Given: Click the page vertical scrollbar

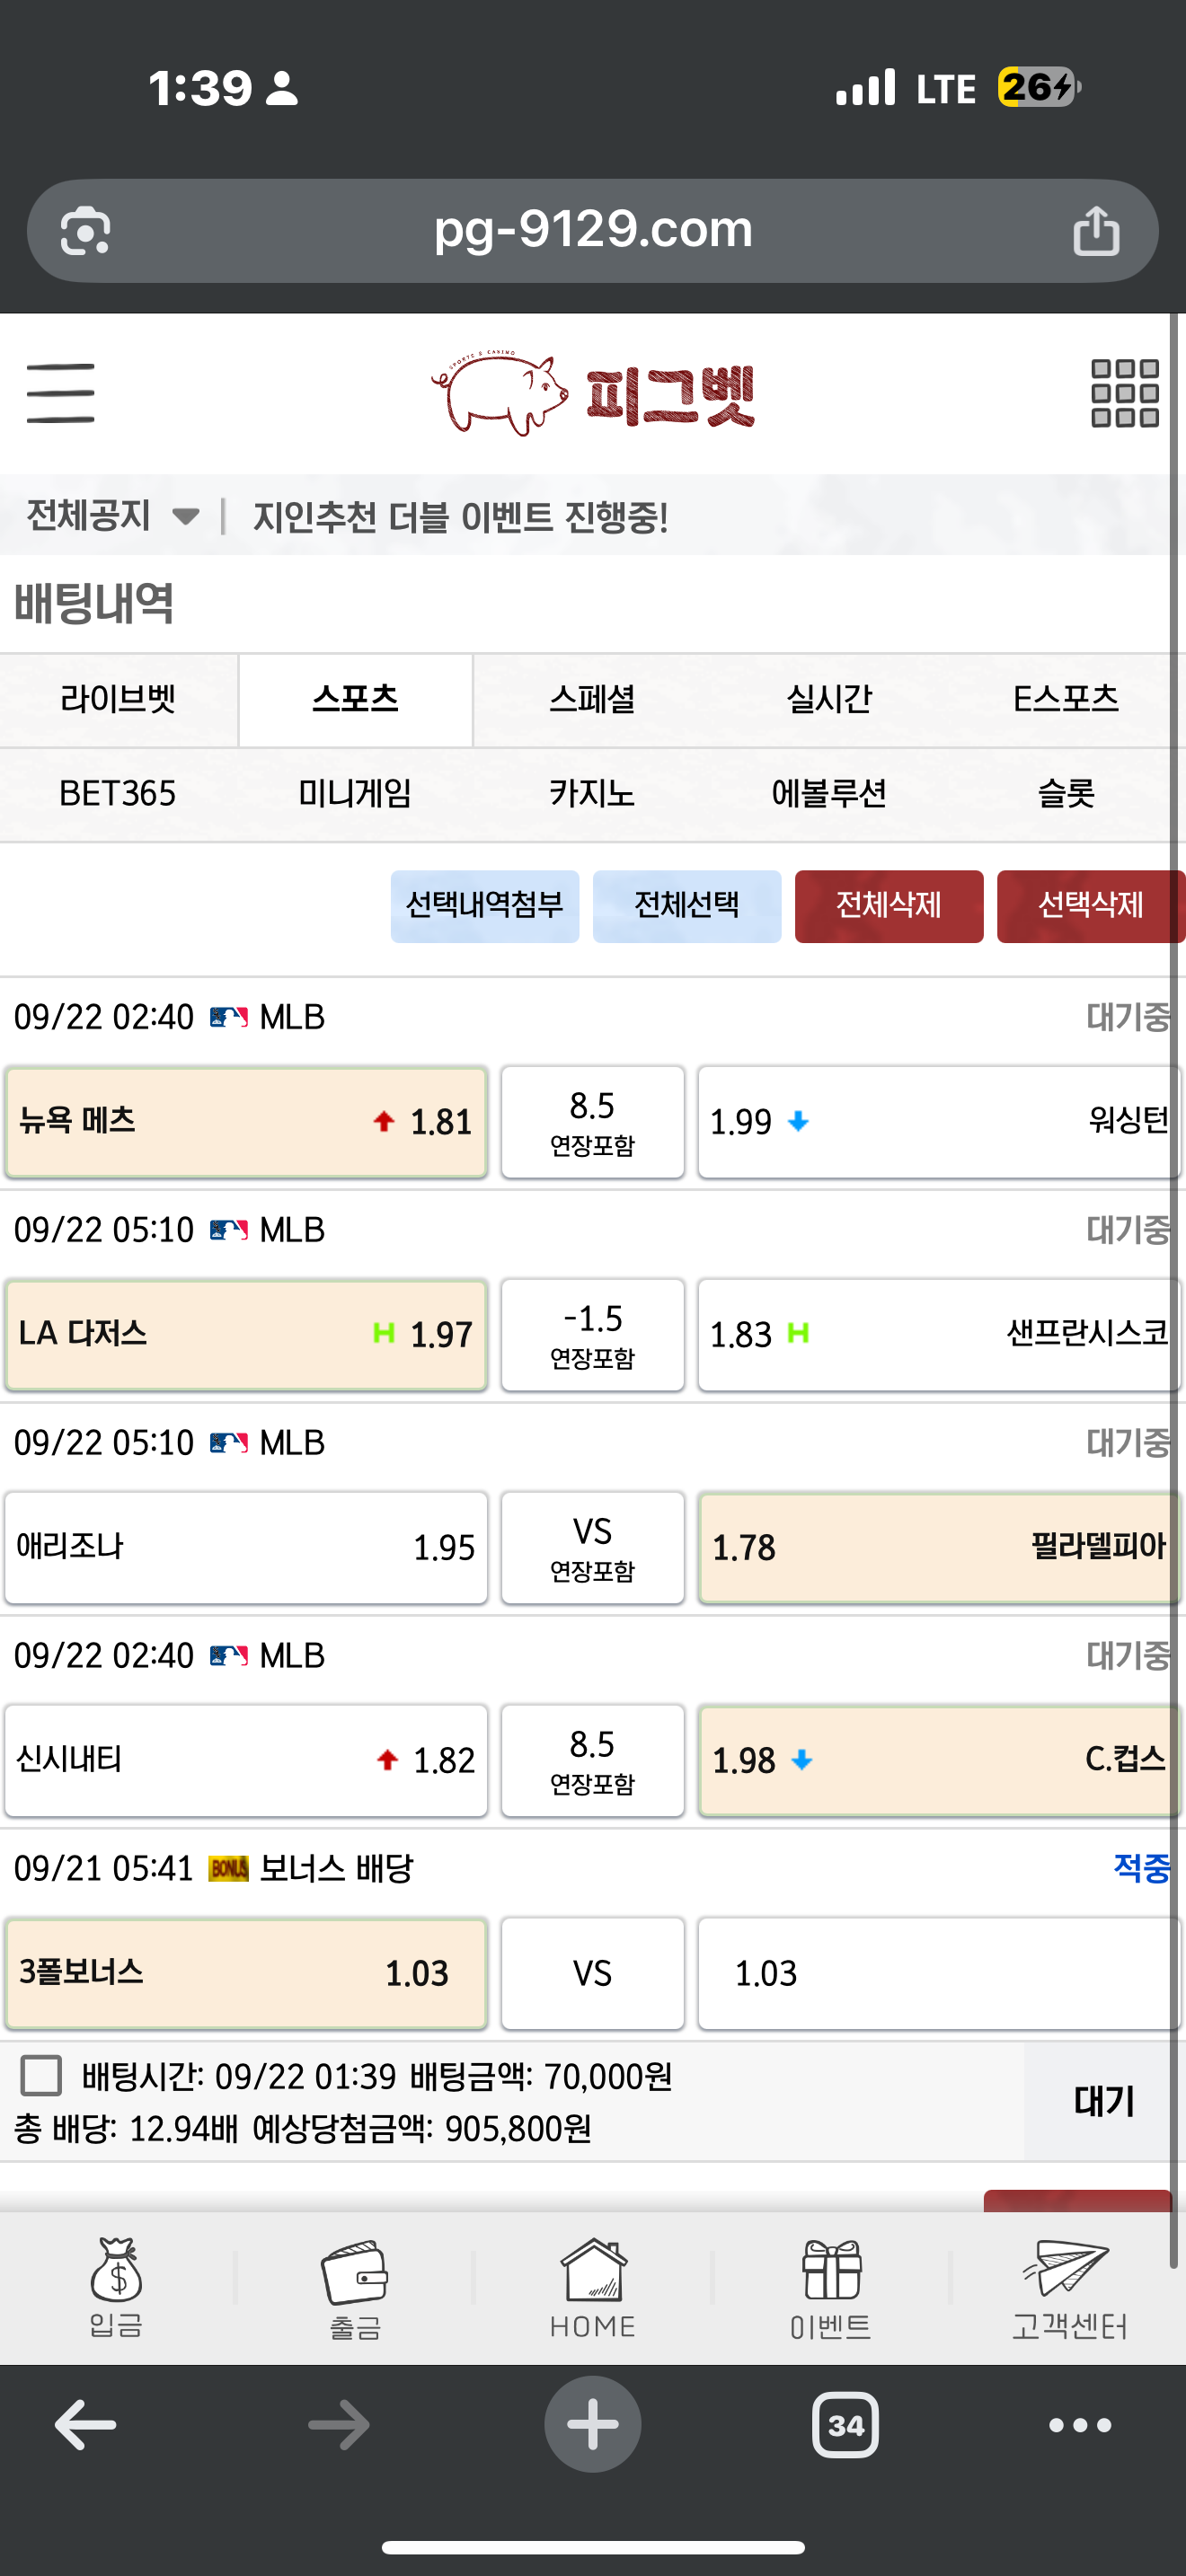Looking at the screenshot, I should pyautogui.click(x=1177, y=1290).
